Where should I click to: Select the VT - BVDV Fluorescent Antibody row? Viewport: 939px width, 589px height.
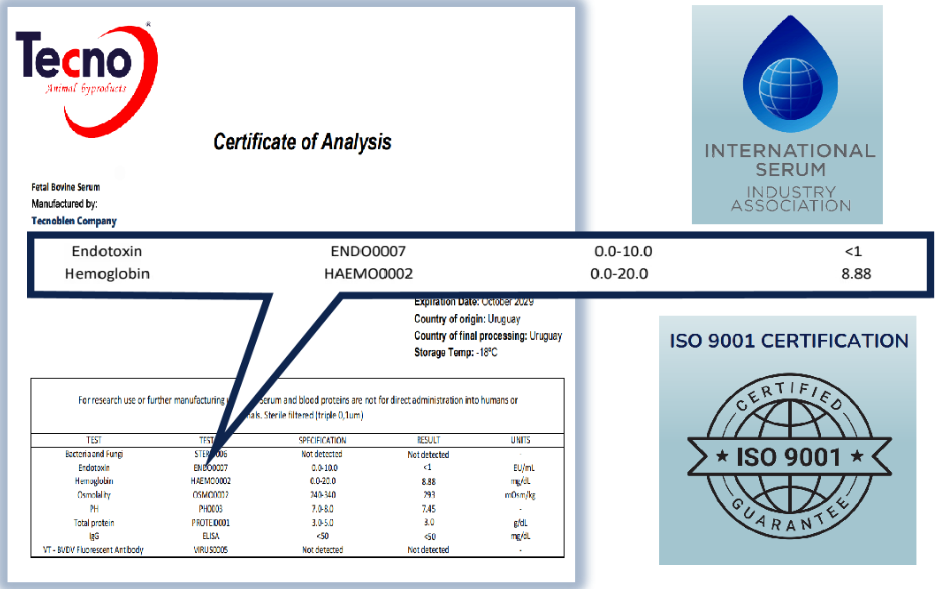[x=93, y=550]
